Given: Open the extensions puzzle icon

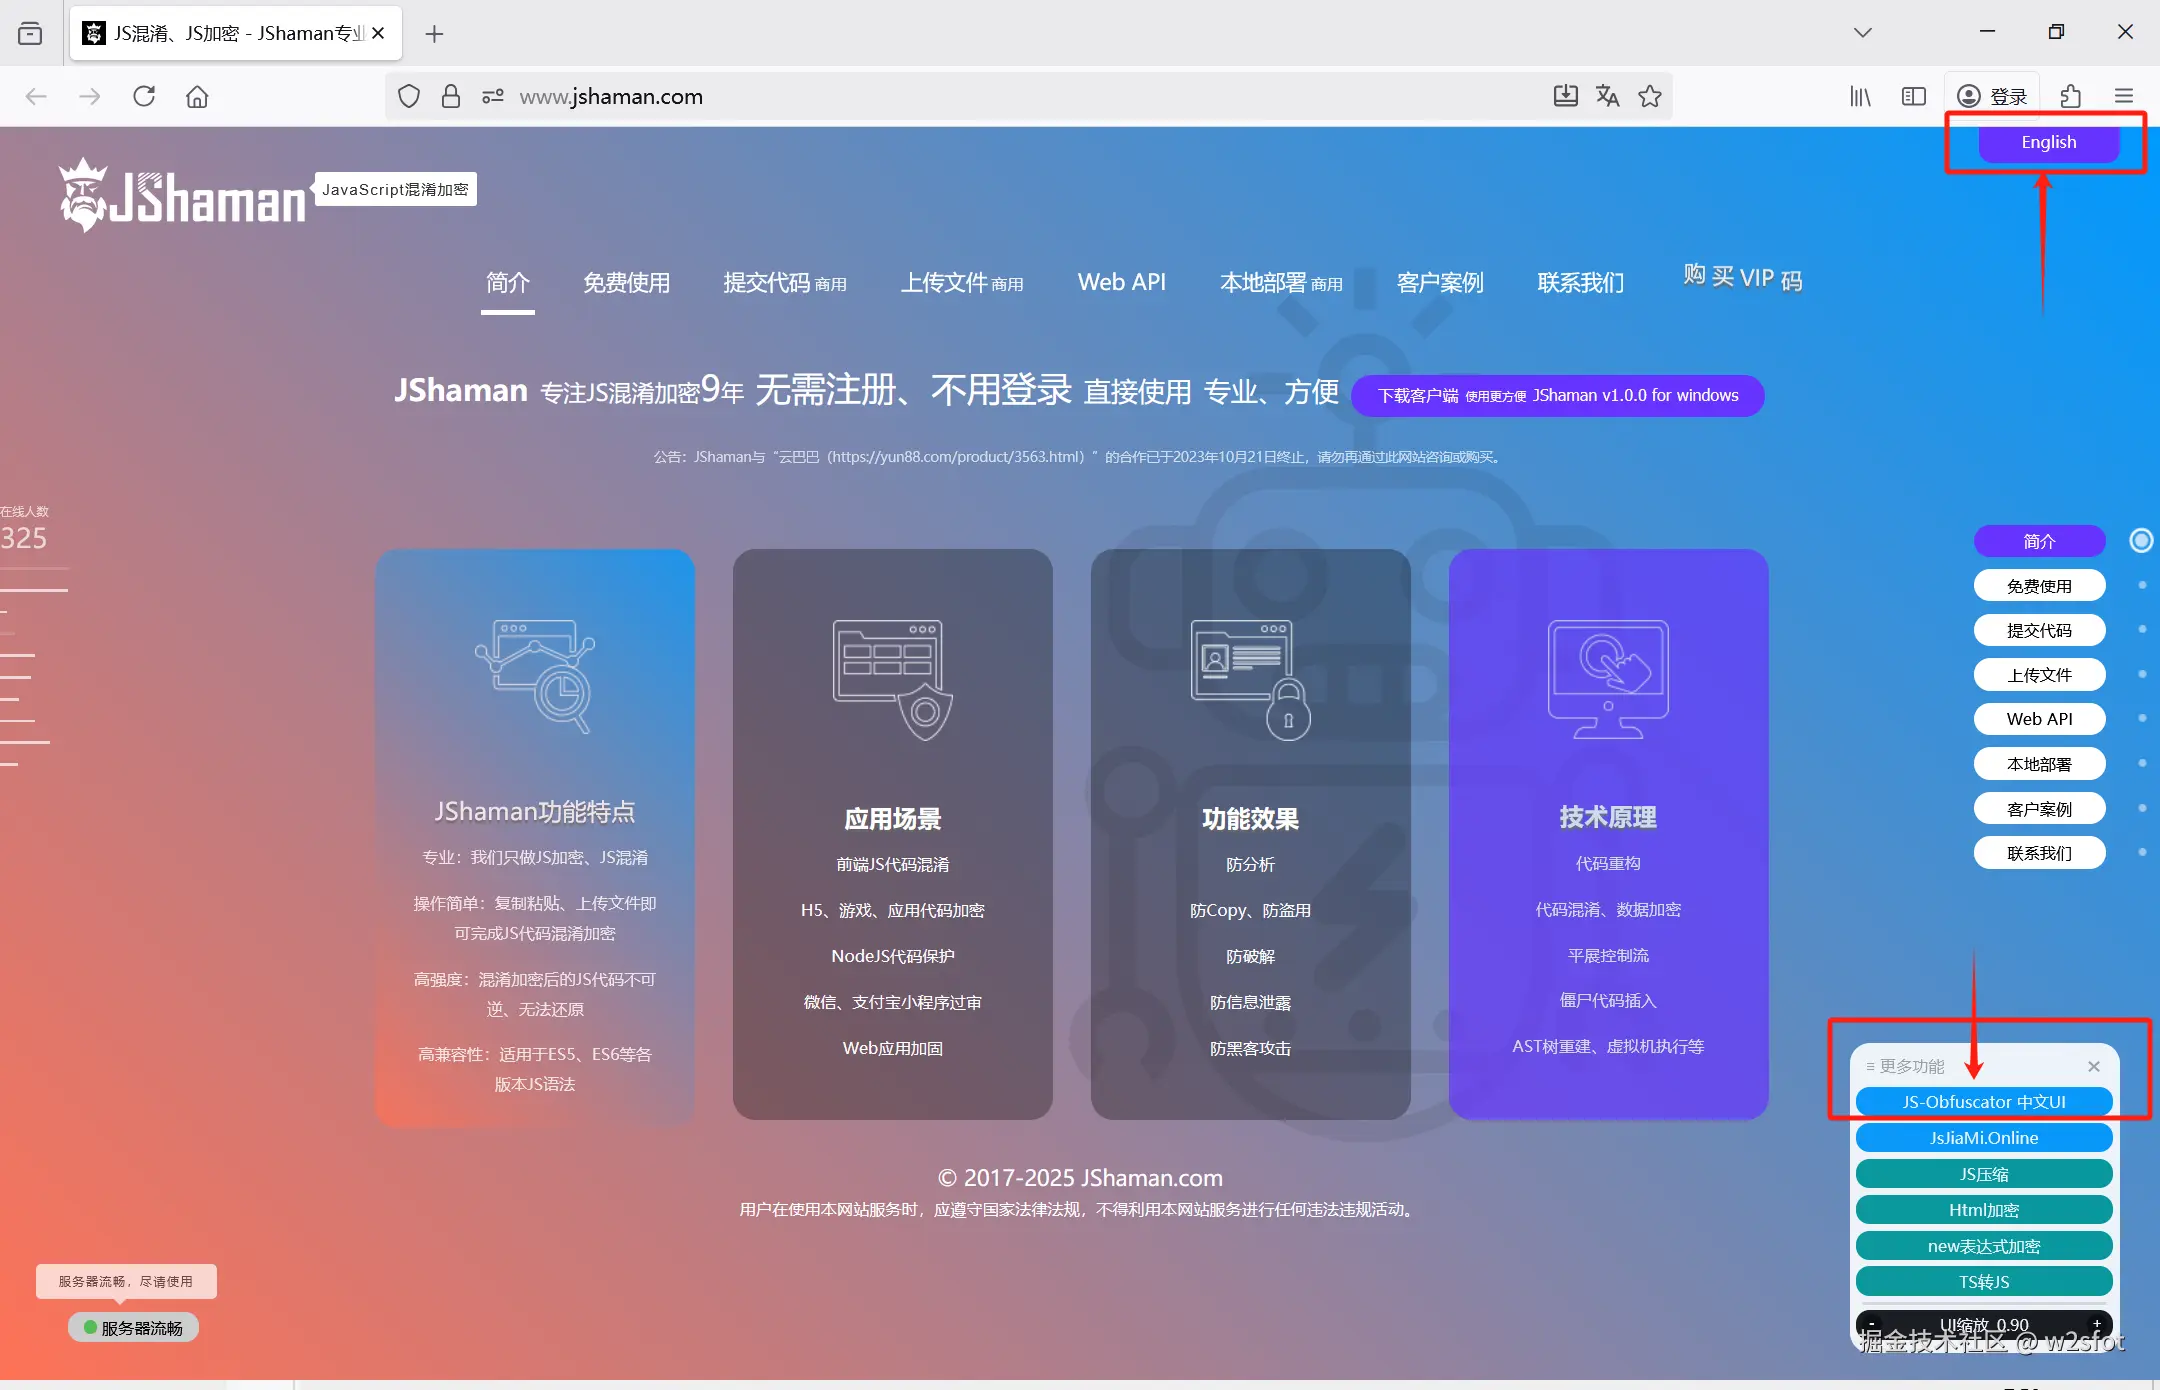Looking at the screenshot, I should coord(2071,96).
